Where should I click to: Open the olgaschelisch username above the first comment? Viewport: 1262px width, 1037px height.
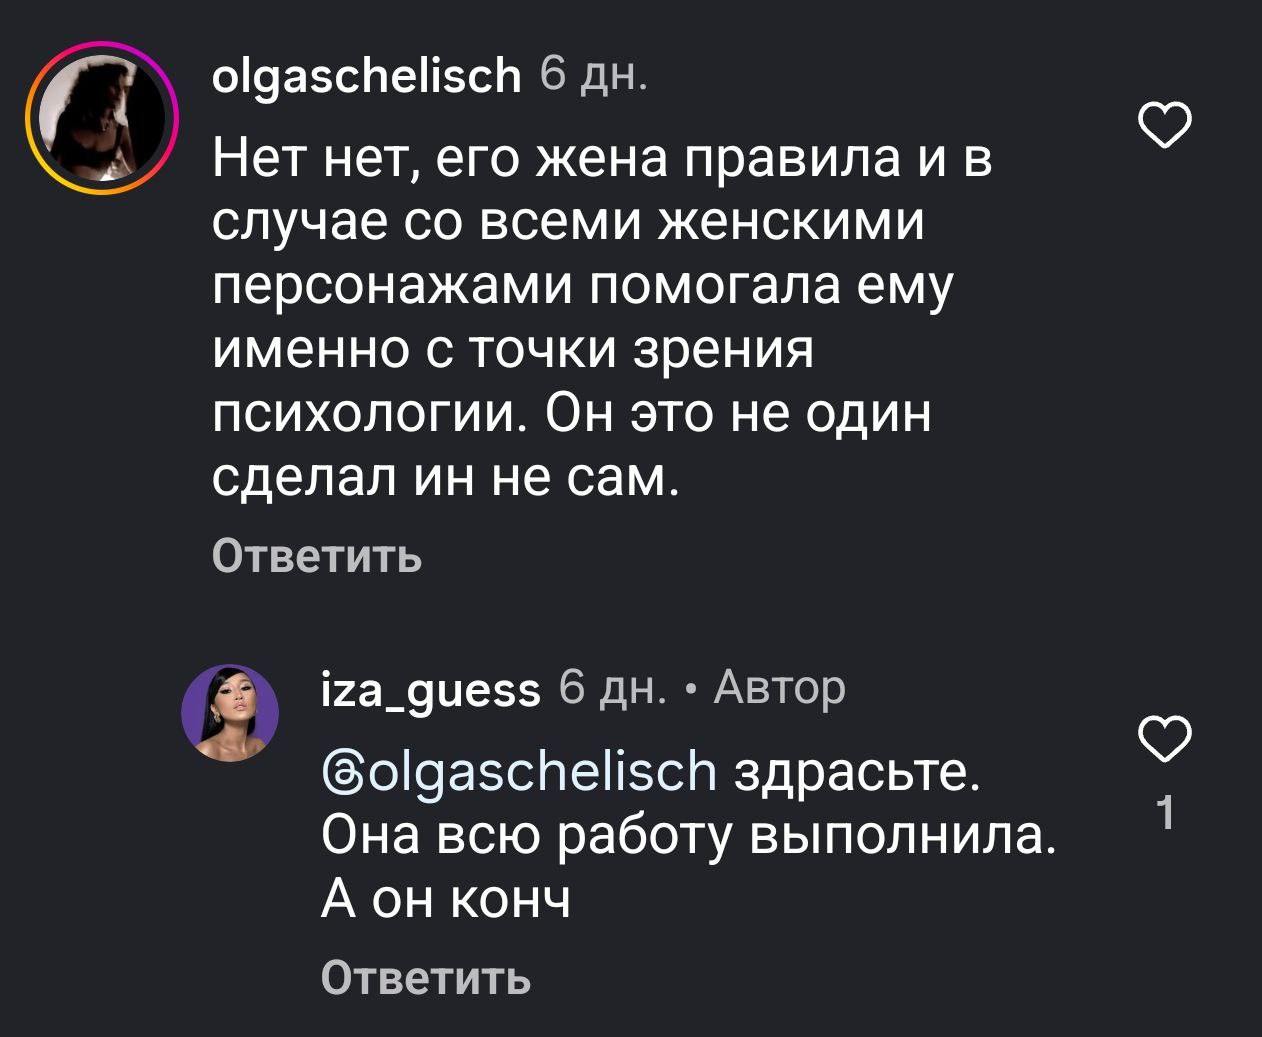(x=367, y=75)
